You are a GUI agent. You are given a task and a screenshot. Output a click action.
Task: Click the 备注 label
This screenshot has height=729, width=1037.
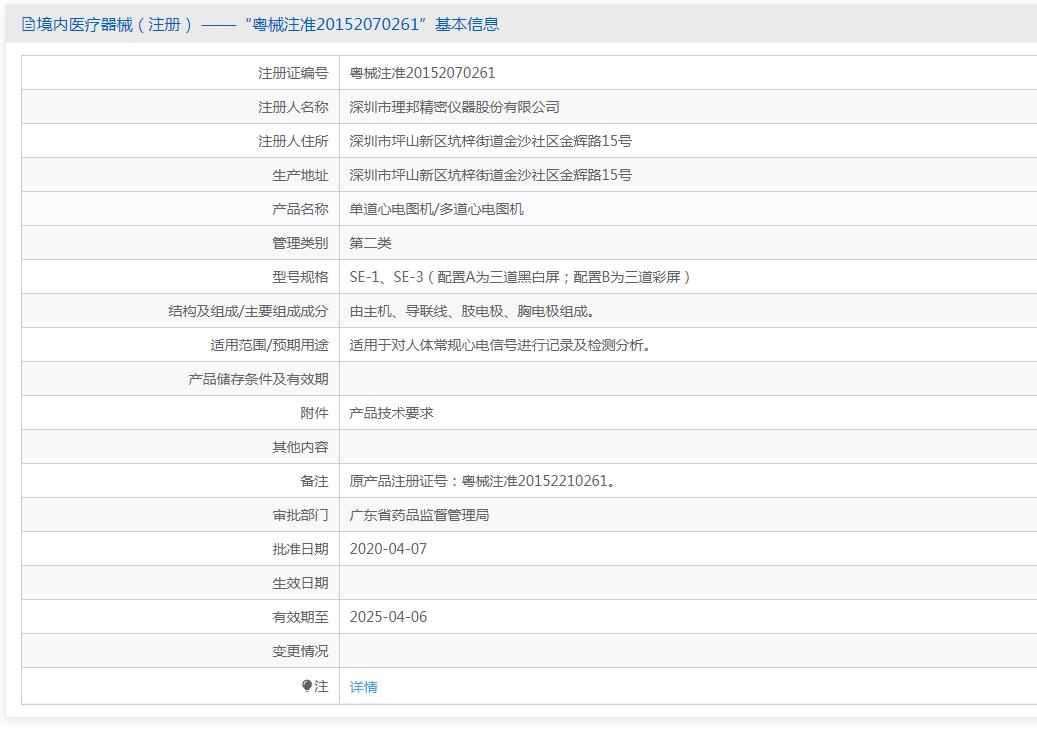[314, 481]
